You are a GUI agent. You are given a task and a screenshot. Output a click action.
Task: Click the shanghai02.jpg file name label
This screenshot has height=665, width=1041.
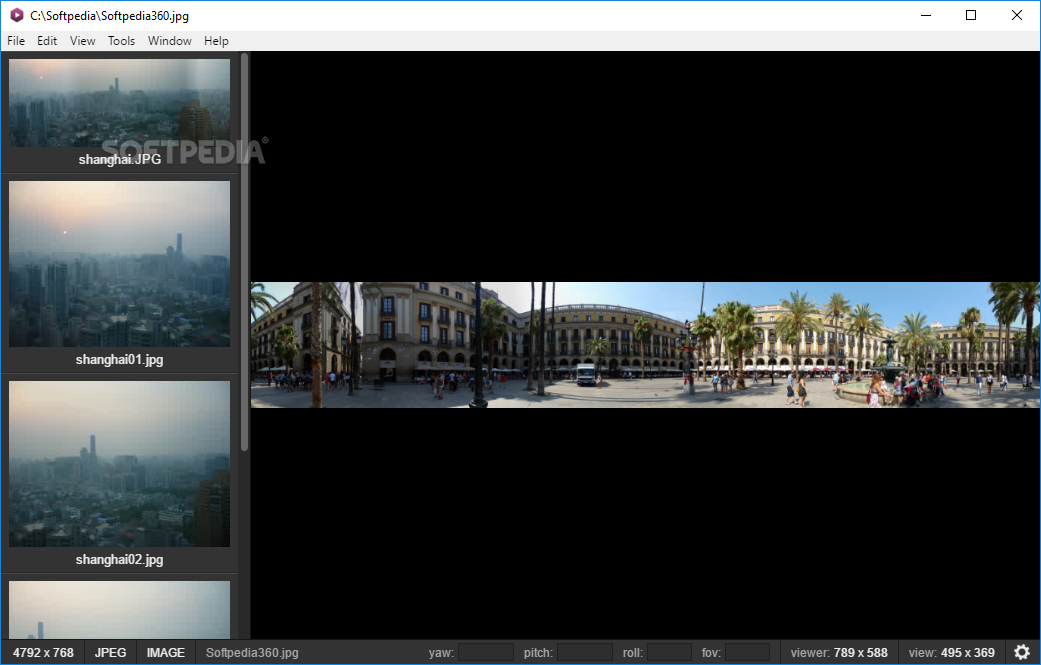click(x=120, y=559)
